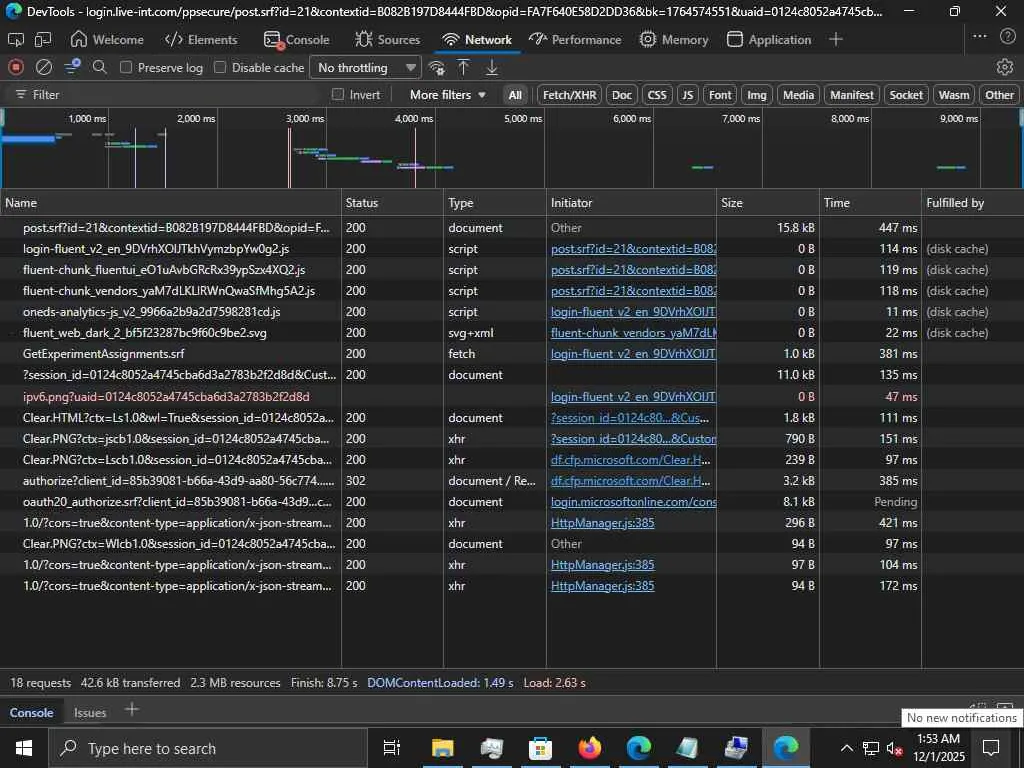Open HttpManager.js:385 initiator link for 421 ms request
Image resolution: width=1024 pixels, height=768 pixels.
(602, 522)
